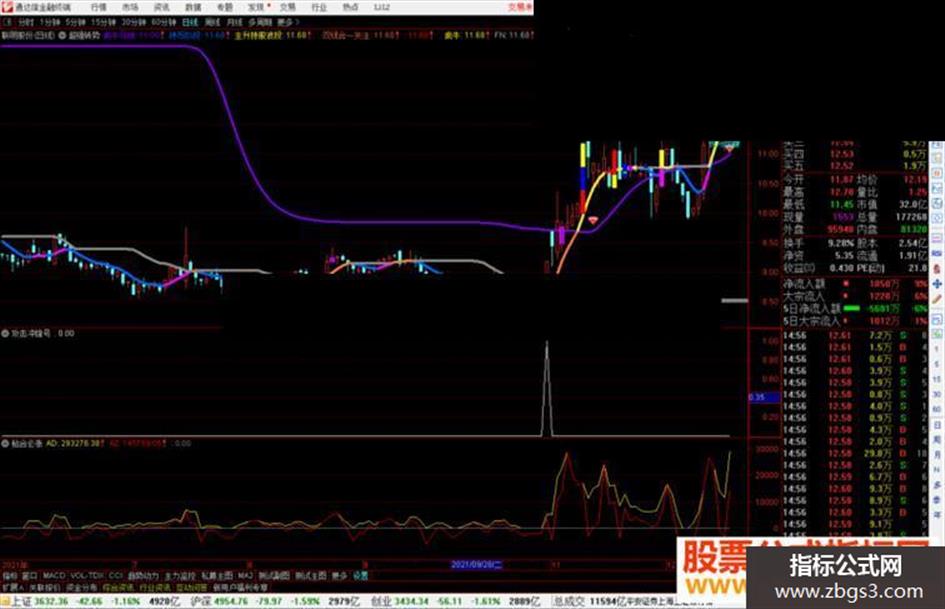
Task: Click the date label 2021/09/28 on time axis
Action: 477,565
